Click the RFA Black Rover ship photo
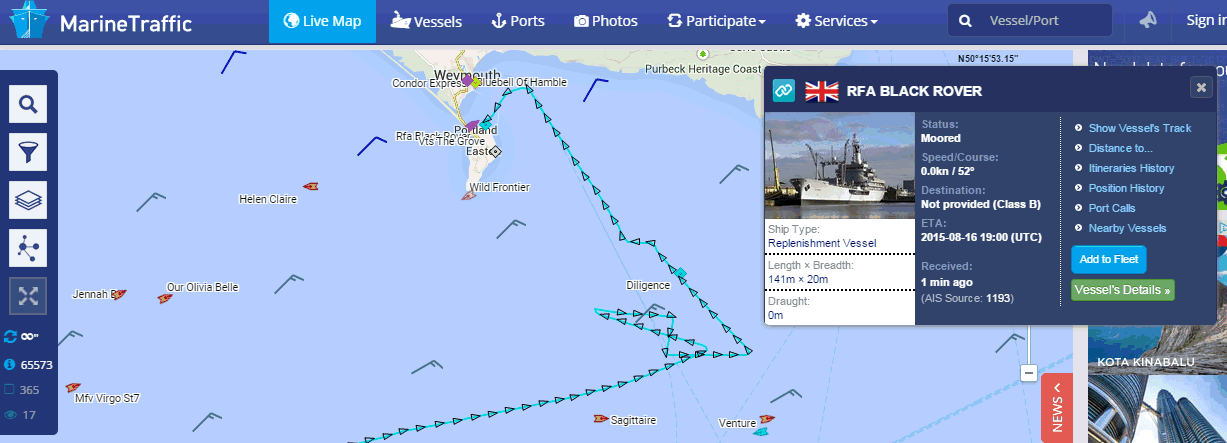This screenshot has width=1227, height=443. click(x=840, y=169)
